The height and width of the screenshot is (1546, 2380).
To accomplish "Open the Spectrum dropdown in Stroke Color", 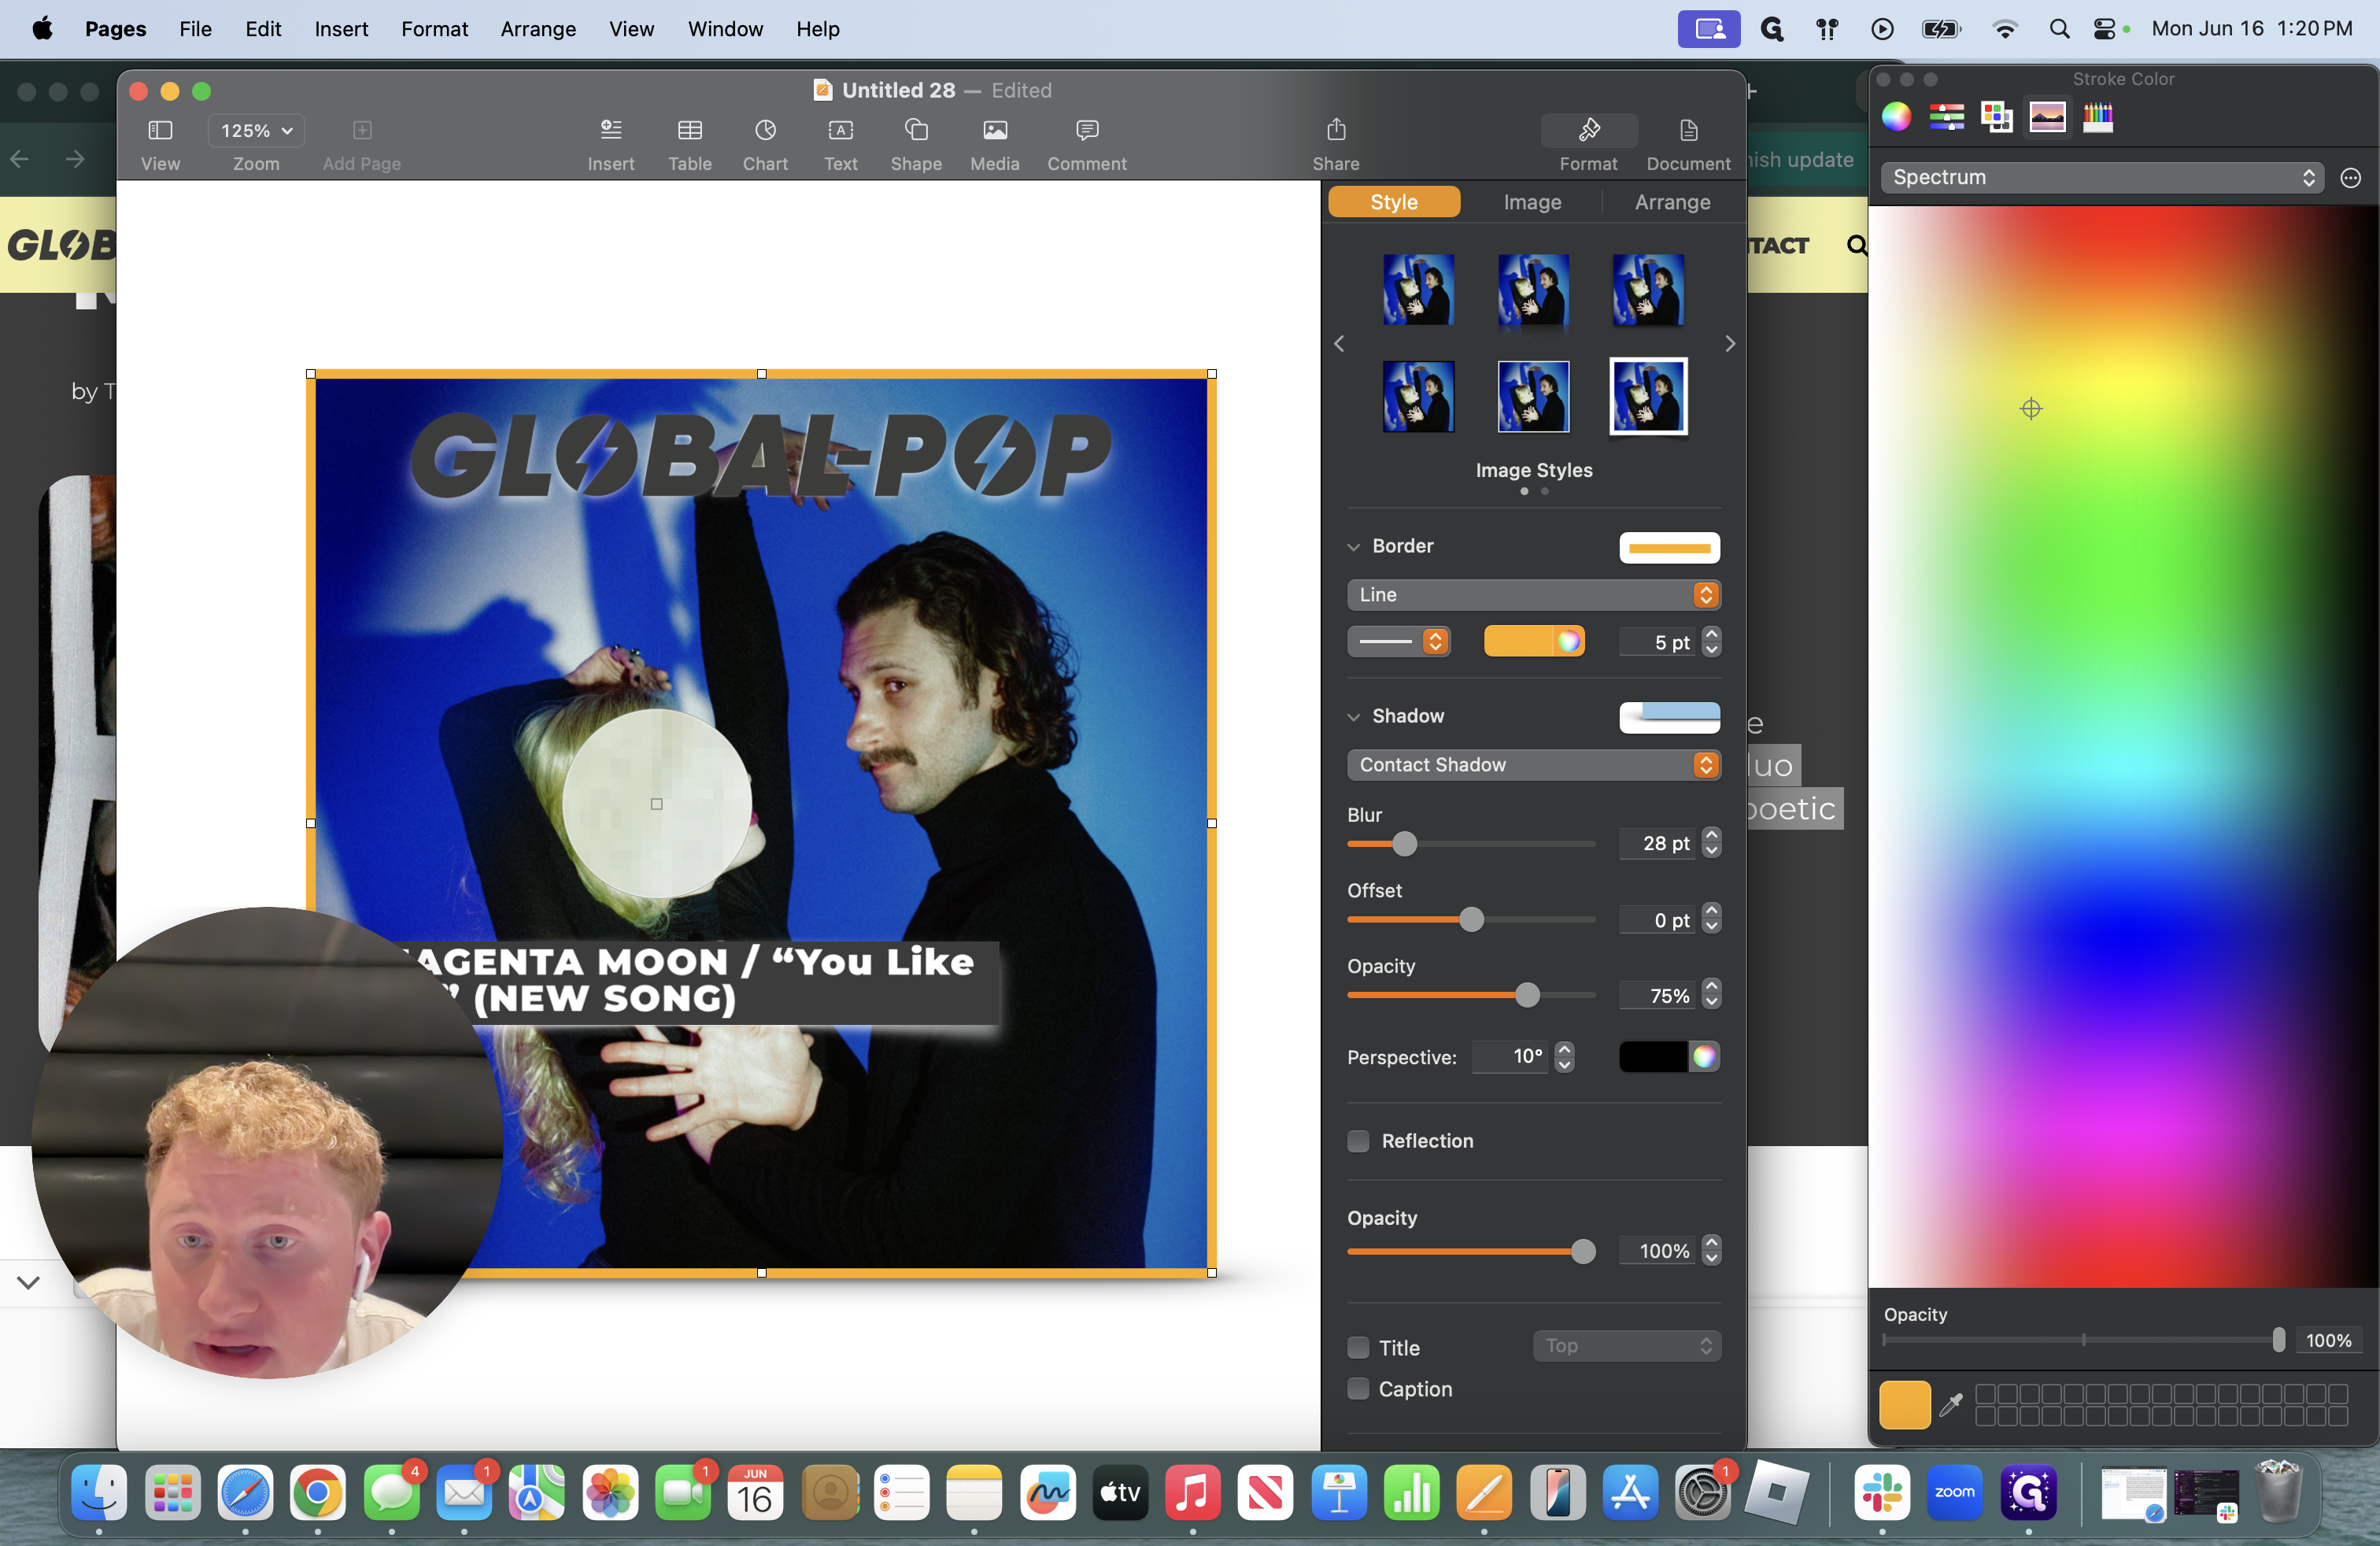I will [x=2102, y=177].
